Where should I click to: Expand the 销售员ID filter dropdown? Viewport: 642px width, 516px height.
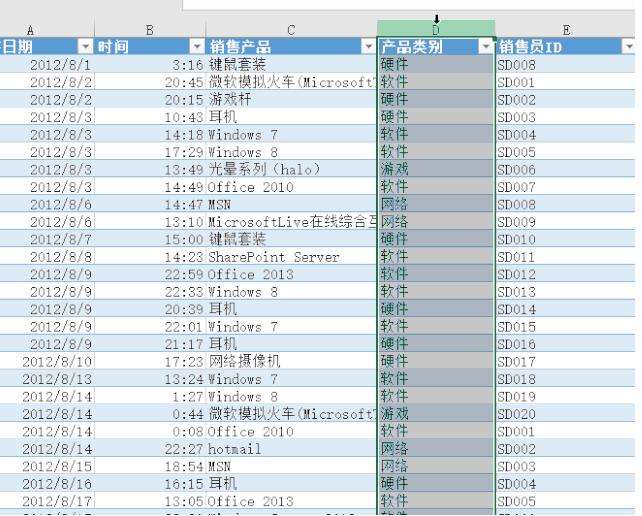coord(629,47)
